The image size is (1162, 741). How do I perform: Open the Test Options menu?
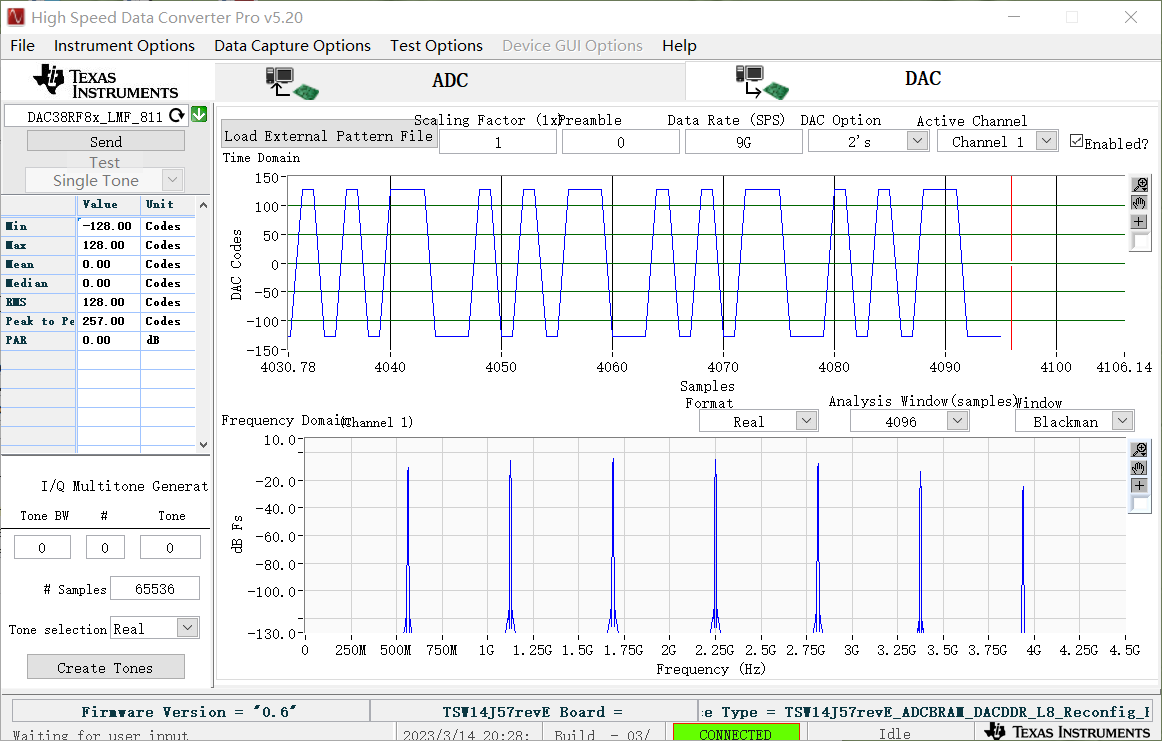(x=436, y=46)
